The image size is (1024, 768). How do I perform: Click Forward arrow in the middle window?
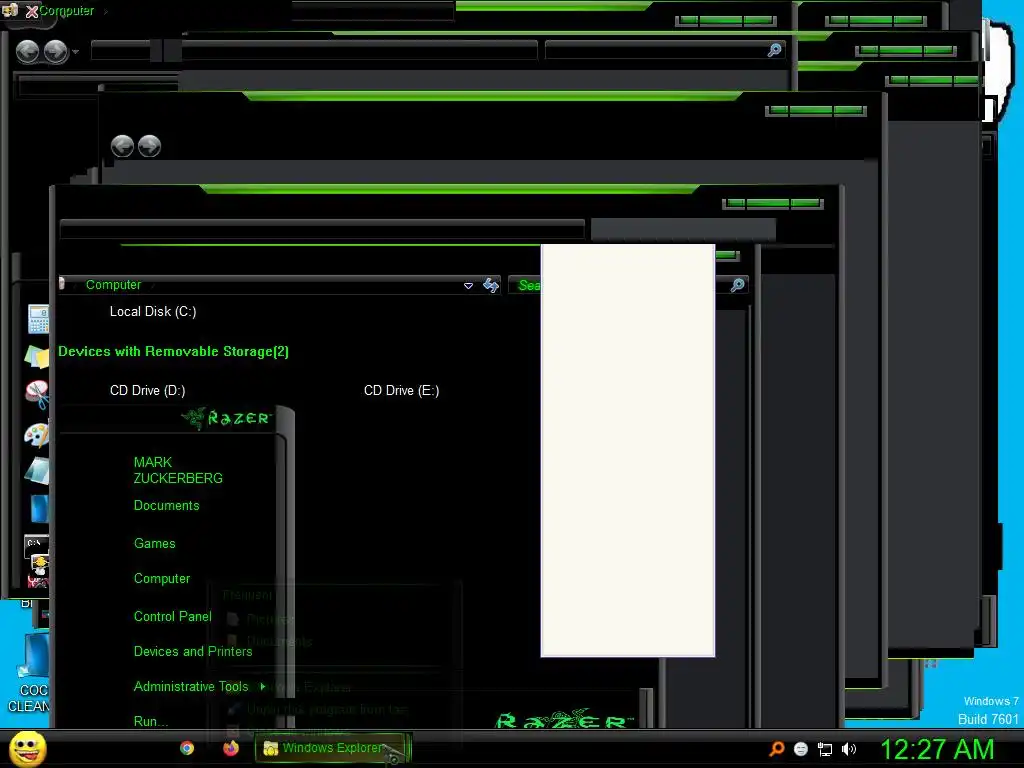tap(150, 146)
